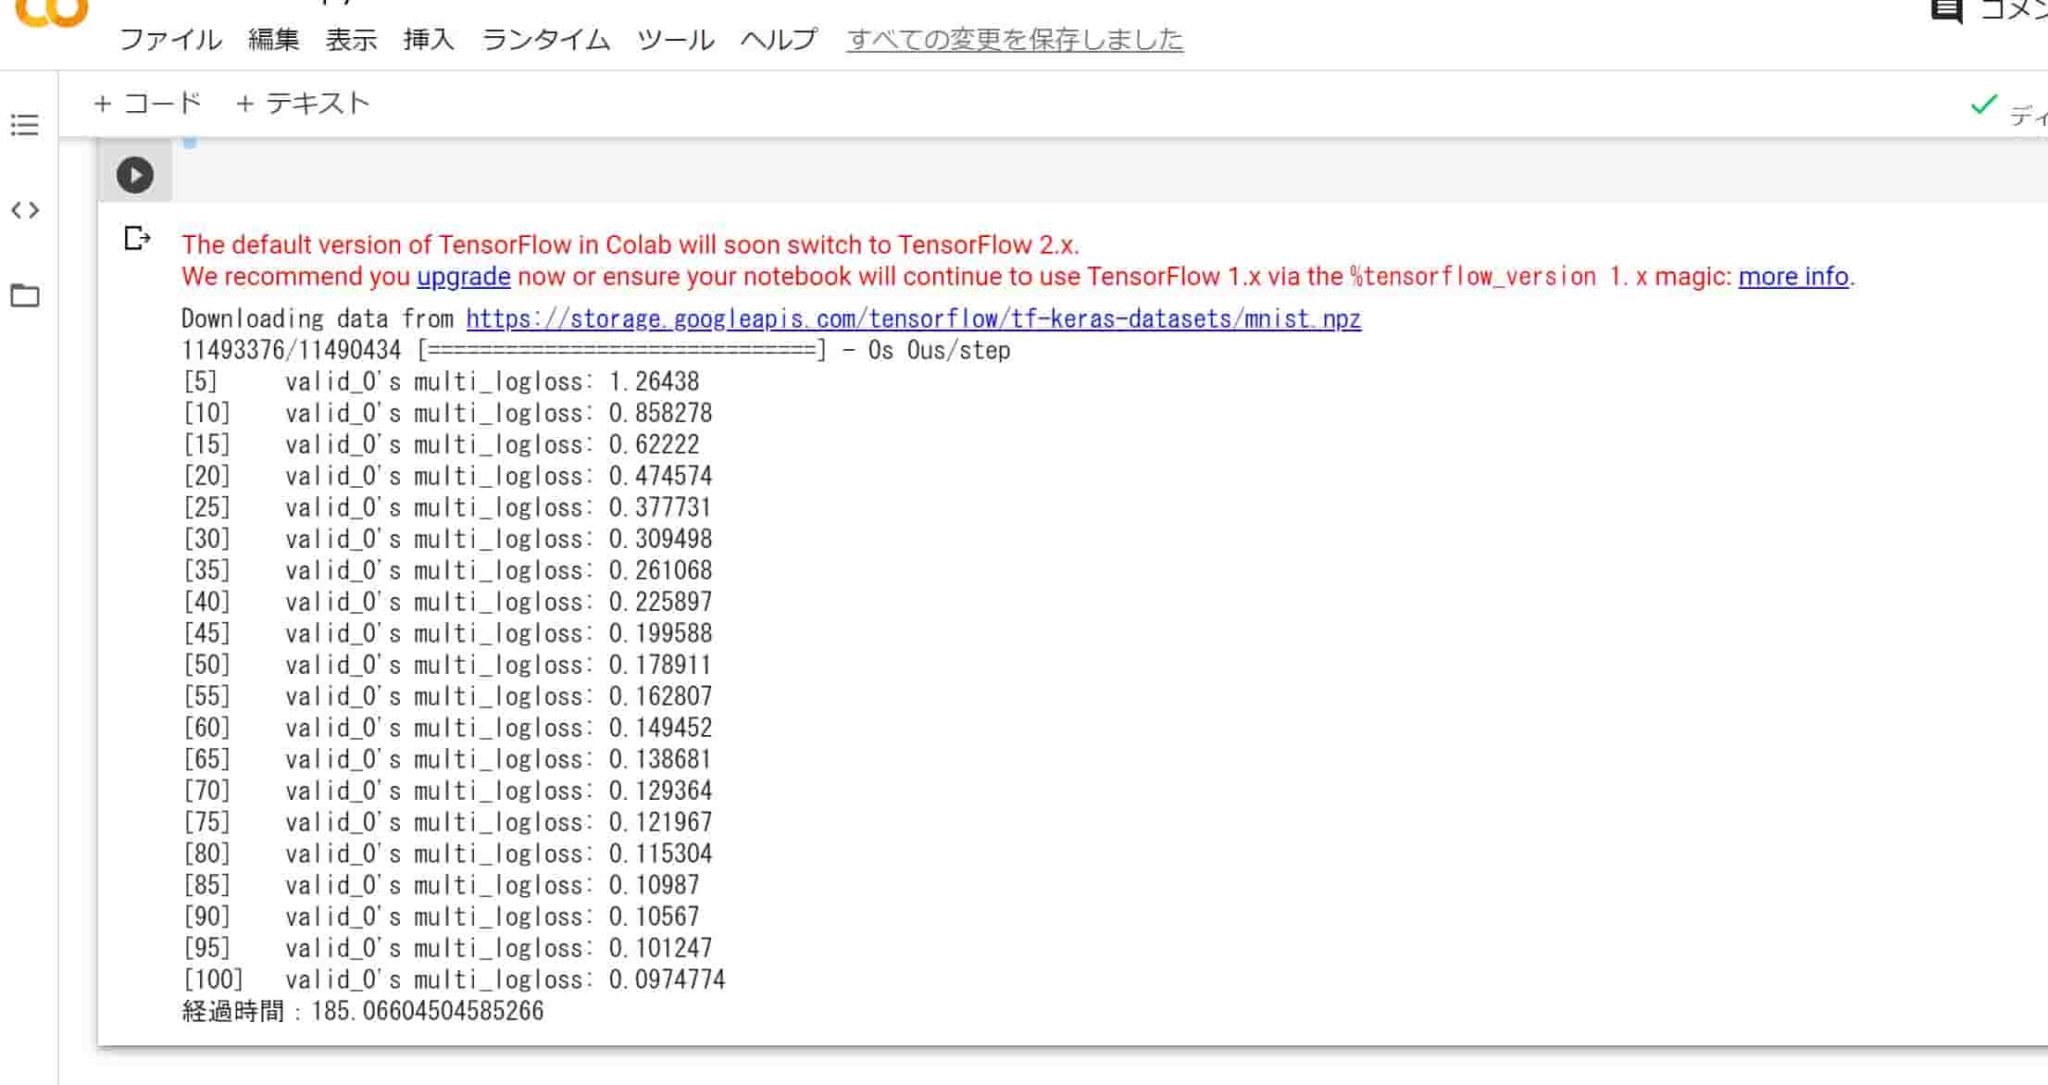Add a new code cell with +コード
Image resolution: width=2048 pixels, height=1085 pixels.
pos(148,103)
